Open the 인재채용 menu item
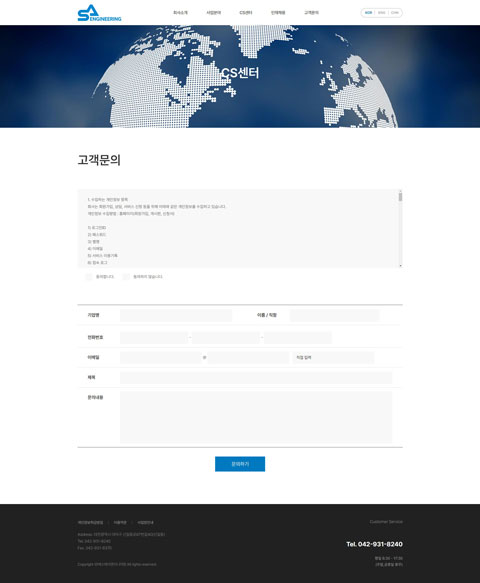This screenshot has height=583, width=480. point(278,13)
